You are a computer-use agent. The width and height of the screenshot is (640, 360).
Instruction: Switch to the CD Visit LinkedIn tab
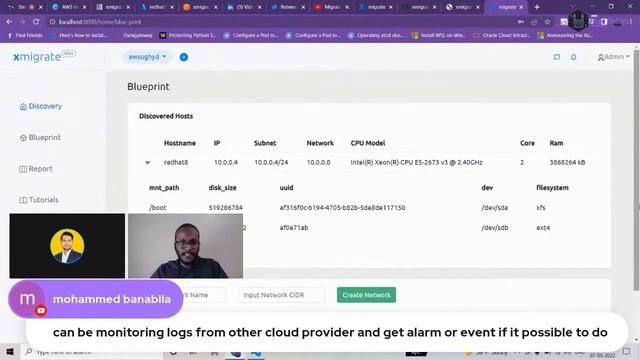(x=244, y=7)
